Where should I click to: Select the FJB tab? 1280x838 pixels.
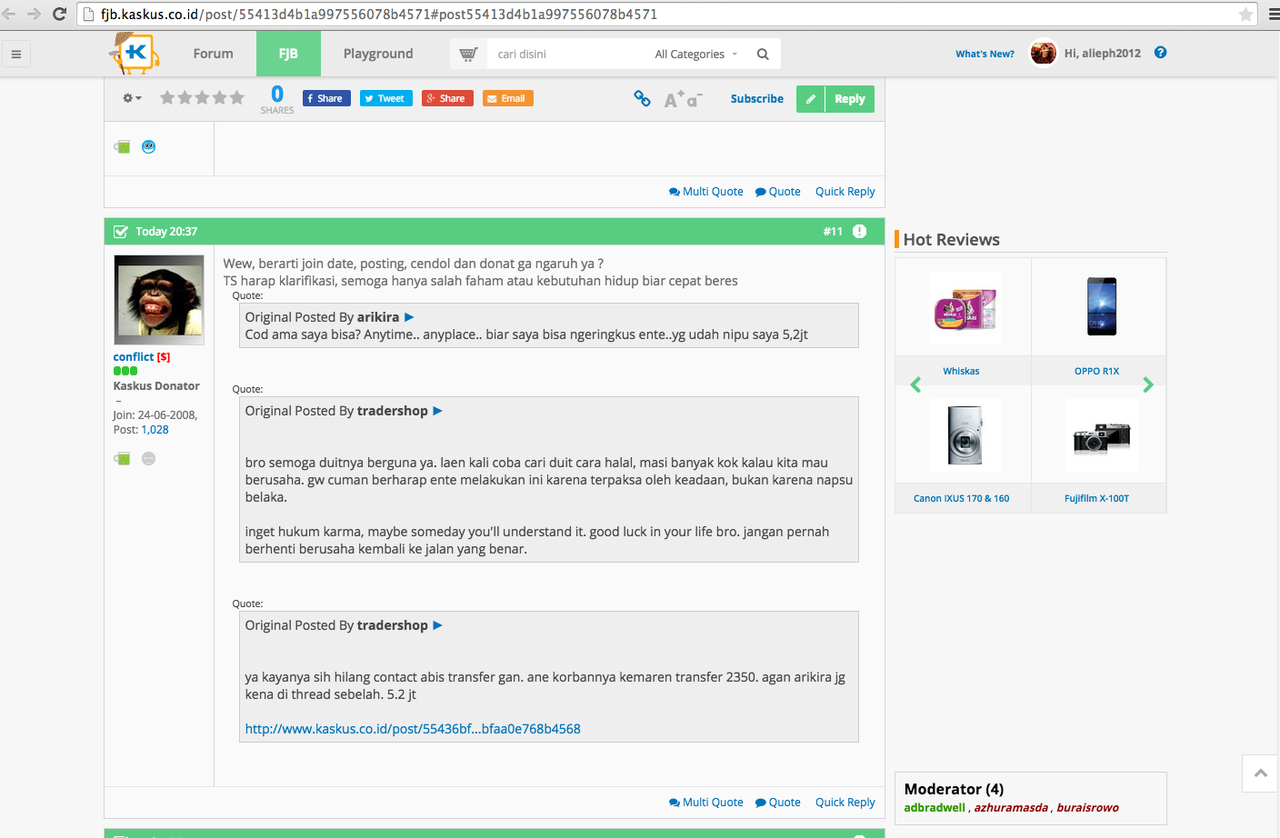pyautogui.click(x=288, y=54)
